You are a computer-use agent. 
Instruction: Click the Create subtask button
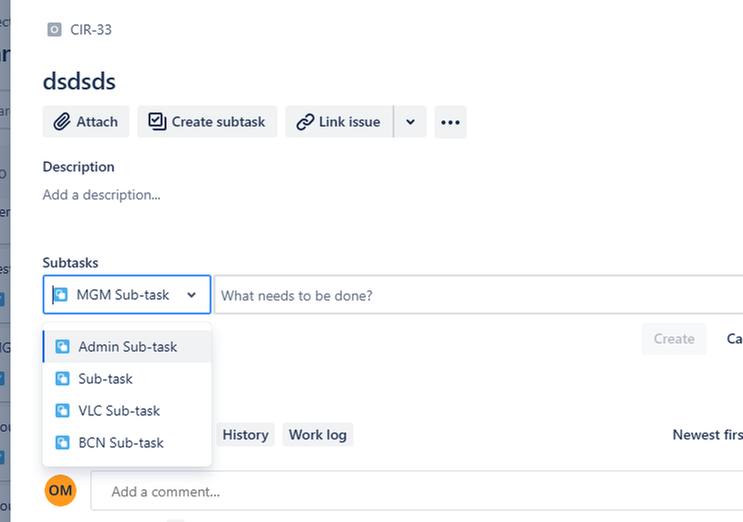pyautogui.click(x=207, y=122)
